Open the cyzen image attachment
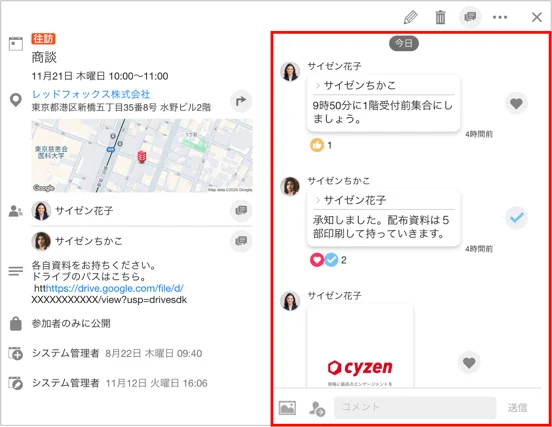 (x=360, y=346)
